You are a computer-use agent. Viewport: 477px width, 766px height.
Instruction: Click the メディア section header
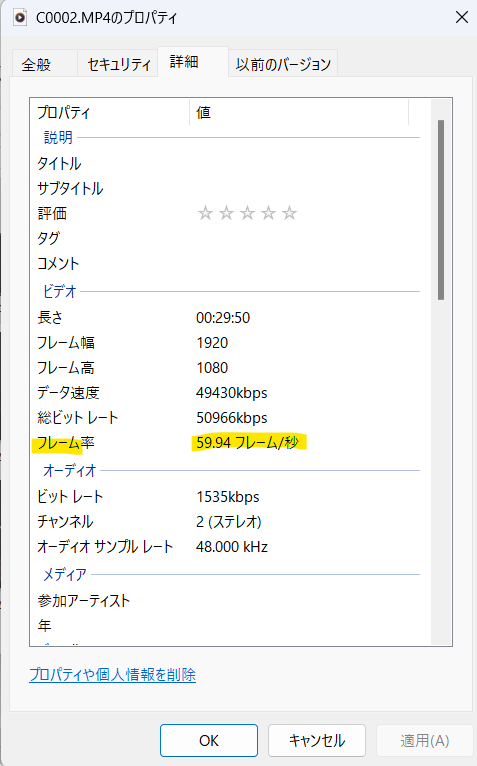[x=65, y=574]
